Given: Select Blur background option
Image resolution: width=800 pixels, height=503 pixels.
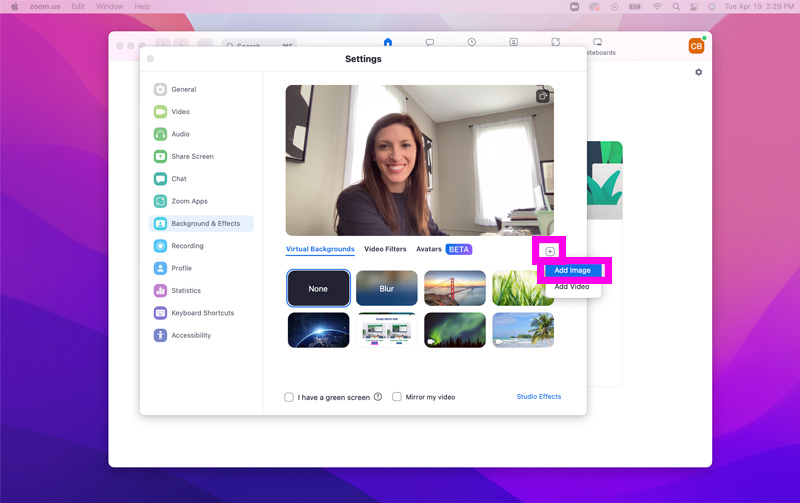Looking at the screenshot, I should coord(386,288).
